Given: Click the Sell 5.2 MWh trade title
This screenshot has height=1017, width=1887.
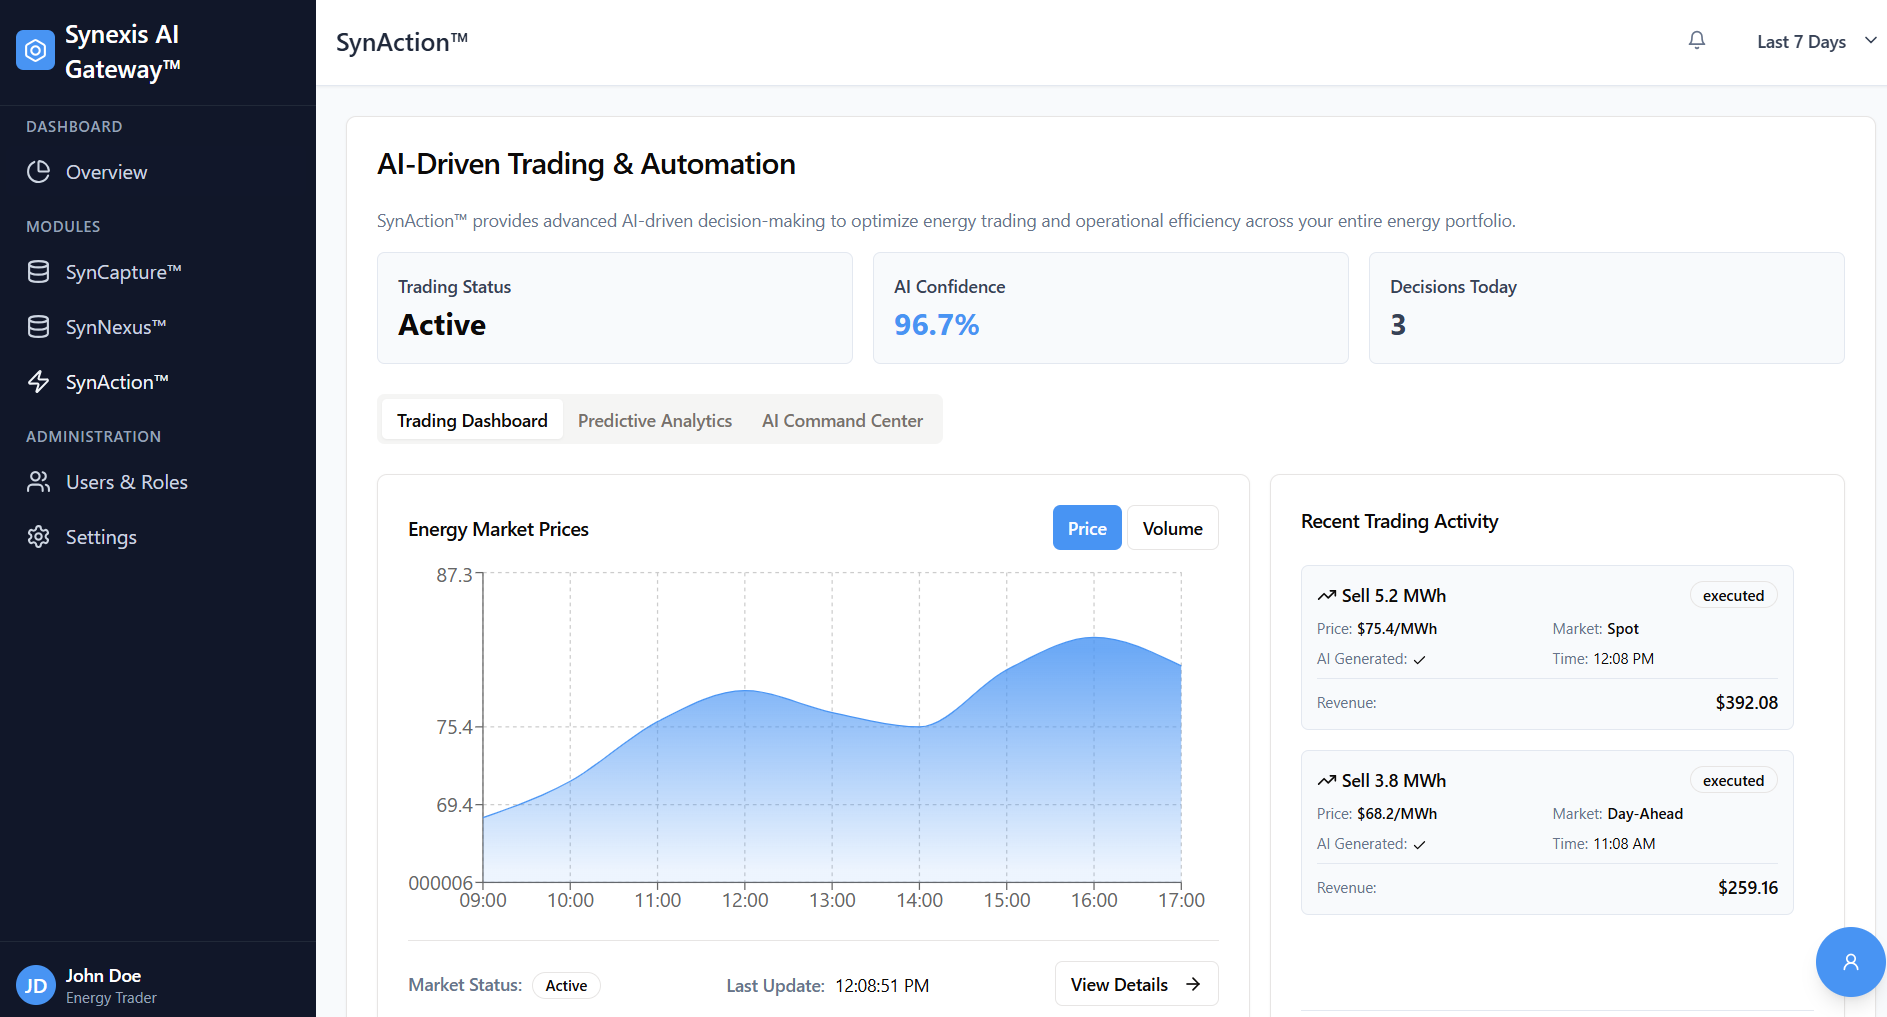Looking at the screenshot, I should pos(1394,596).
